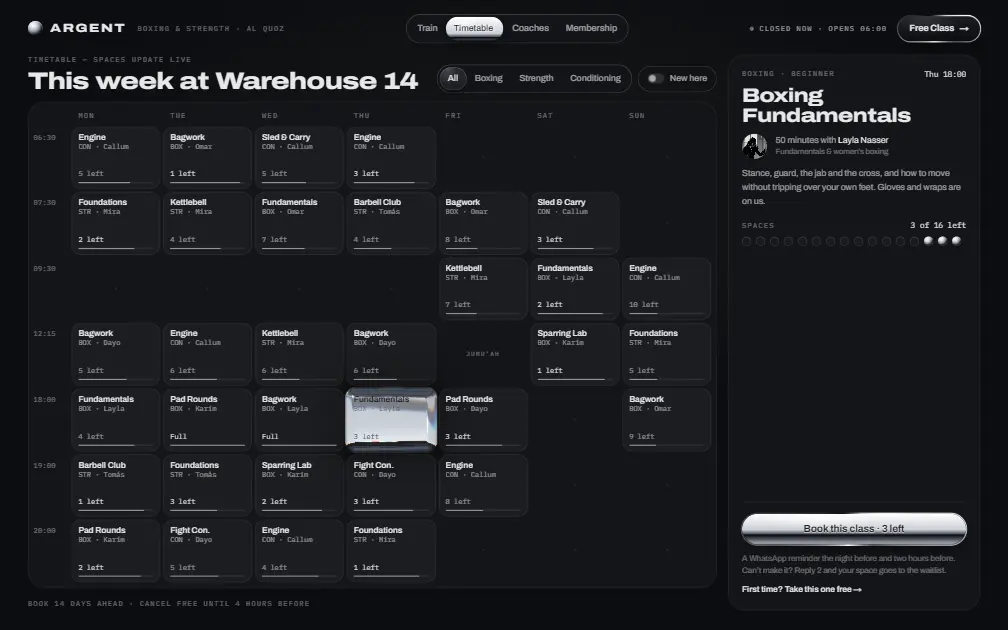Filter timetable by Strength

click(x=536, y=78)
